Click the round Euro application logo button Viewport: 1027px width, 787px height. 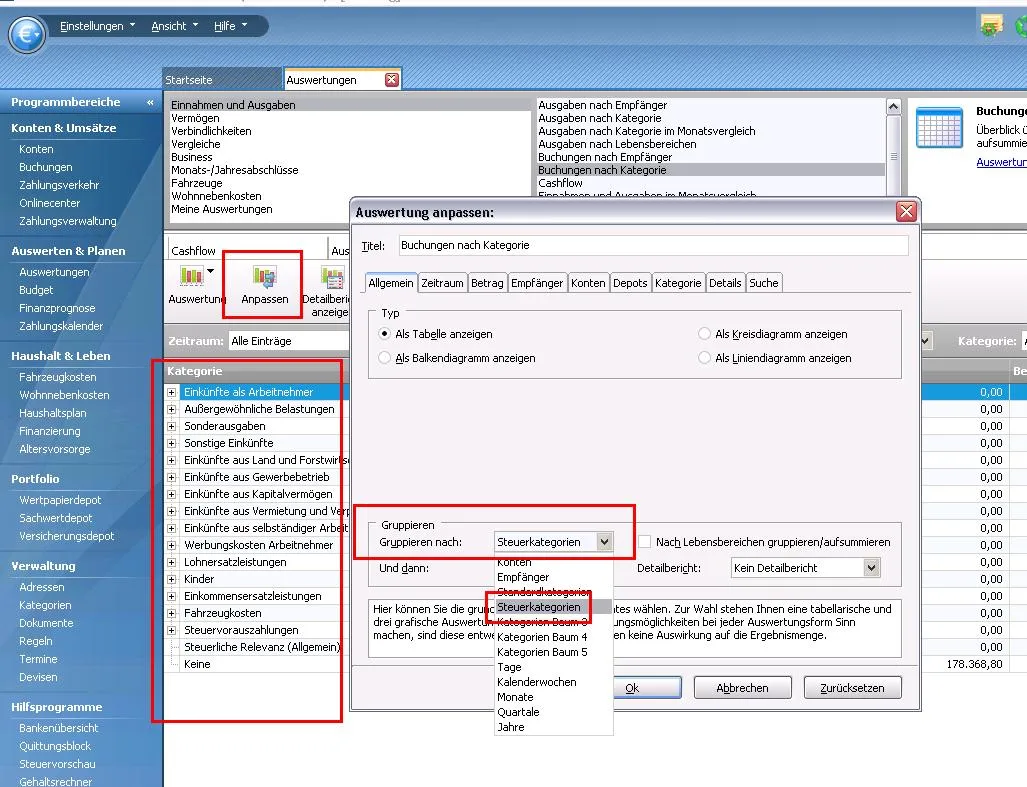[27, 36]
